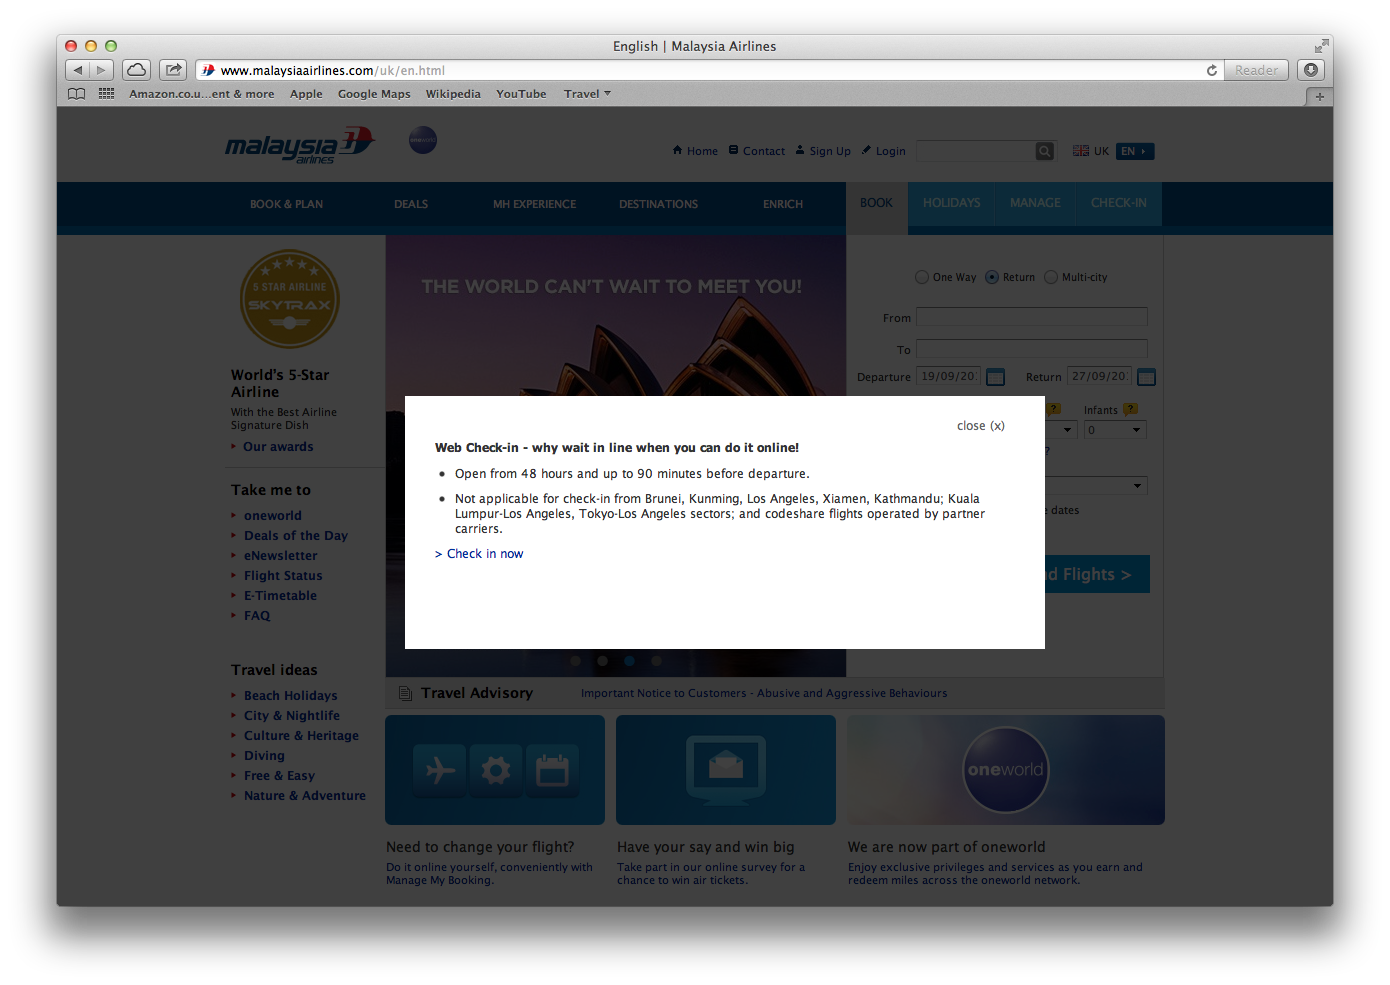Open the Flight Status link
1390x985 pixels.
click(x=283, y=576)
